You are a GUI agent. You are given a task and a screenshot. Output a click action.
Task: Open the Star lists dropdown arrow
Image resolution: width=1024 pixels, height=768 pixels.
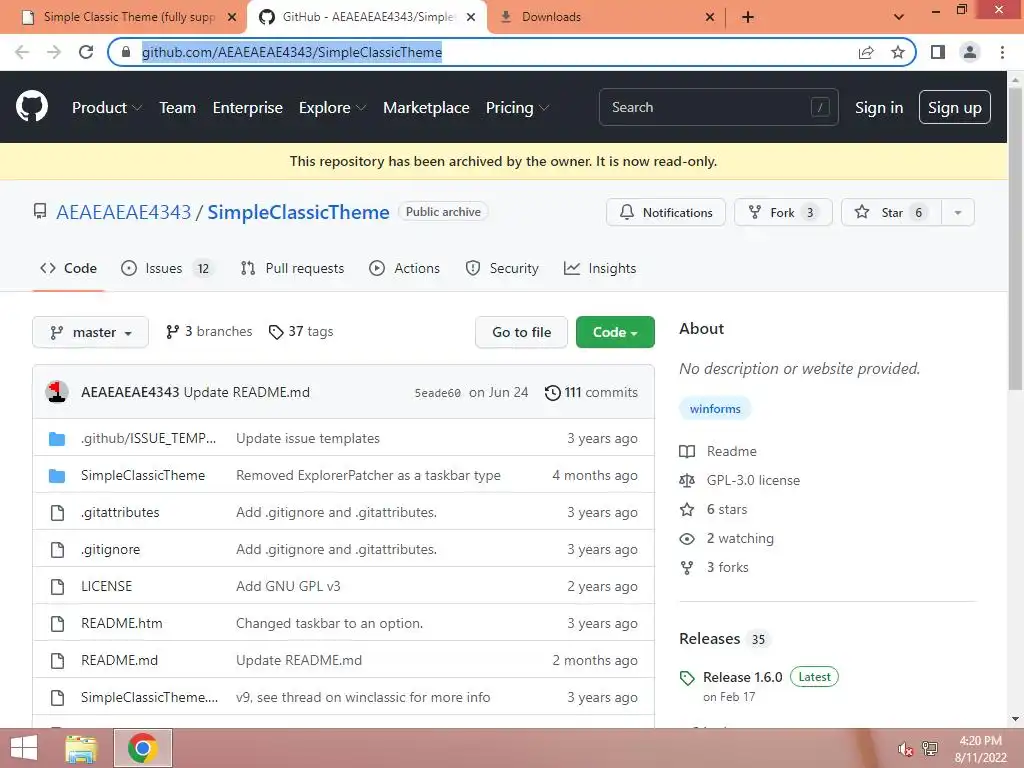[x=957, y=212]
